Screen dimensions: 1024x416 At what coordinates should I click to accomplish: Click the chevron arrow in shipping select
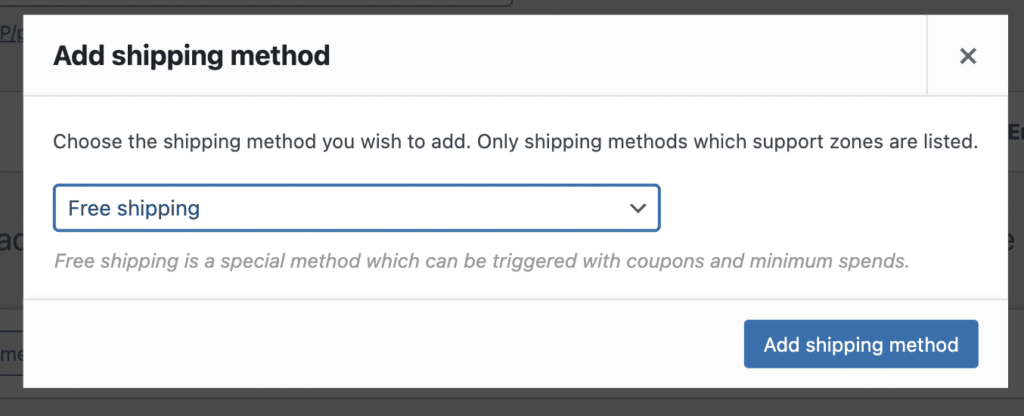point(637,208)
